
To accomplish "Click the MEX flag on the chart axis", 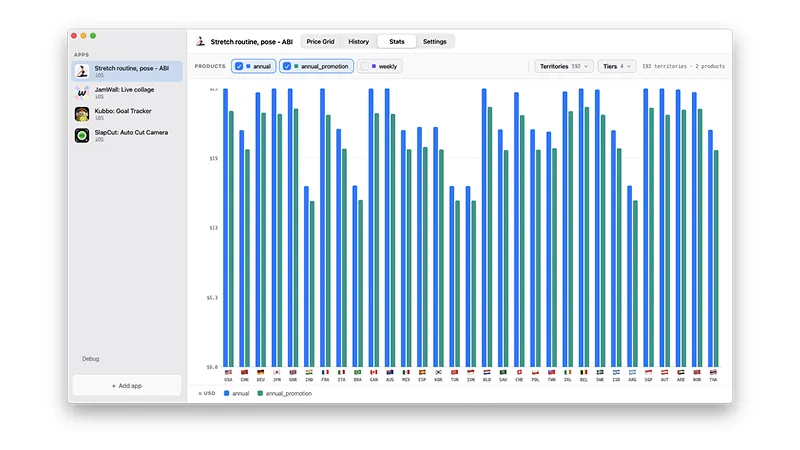I will 406,372.
